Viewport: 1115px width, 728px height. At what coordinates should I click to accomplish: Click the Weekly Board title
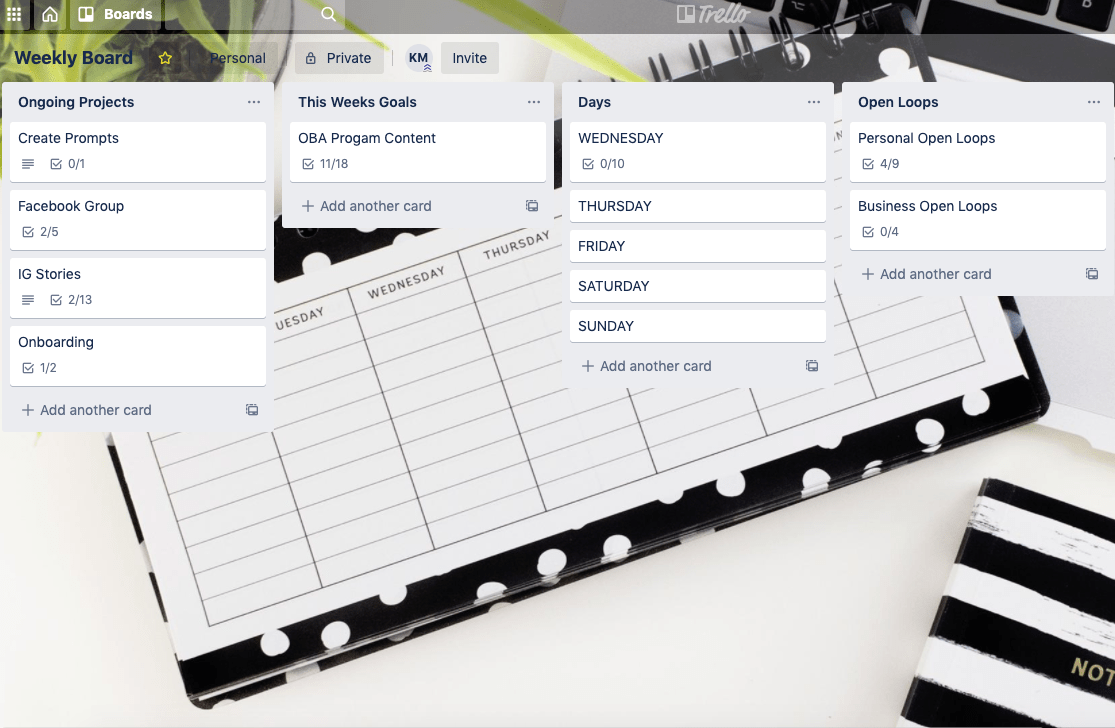73,58
